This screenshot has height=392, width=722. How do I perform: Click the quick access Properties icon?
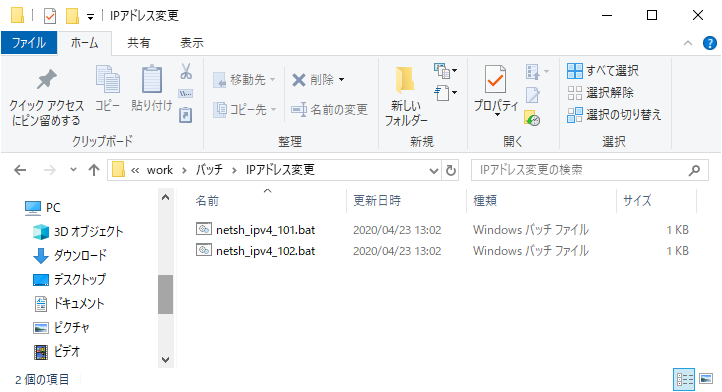click(x=50, y=16)
